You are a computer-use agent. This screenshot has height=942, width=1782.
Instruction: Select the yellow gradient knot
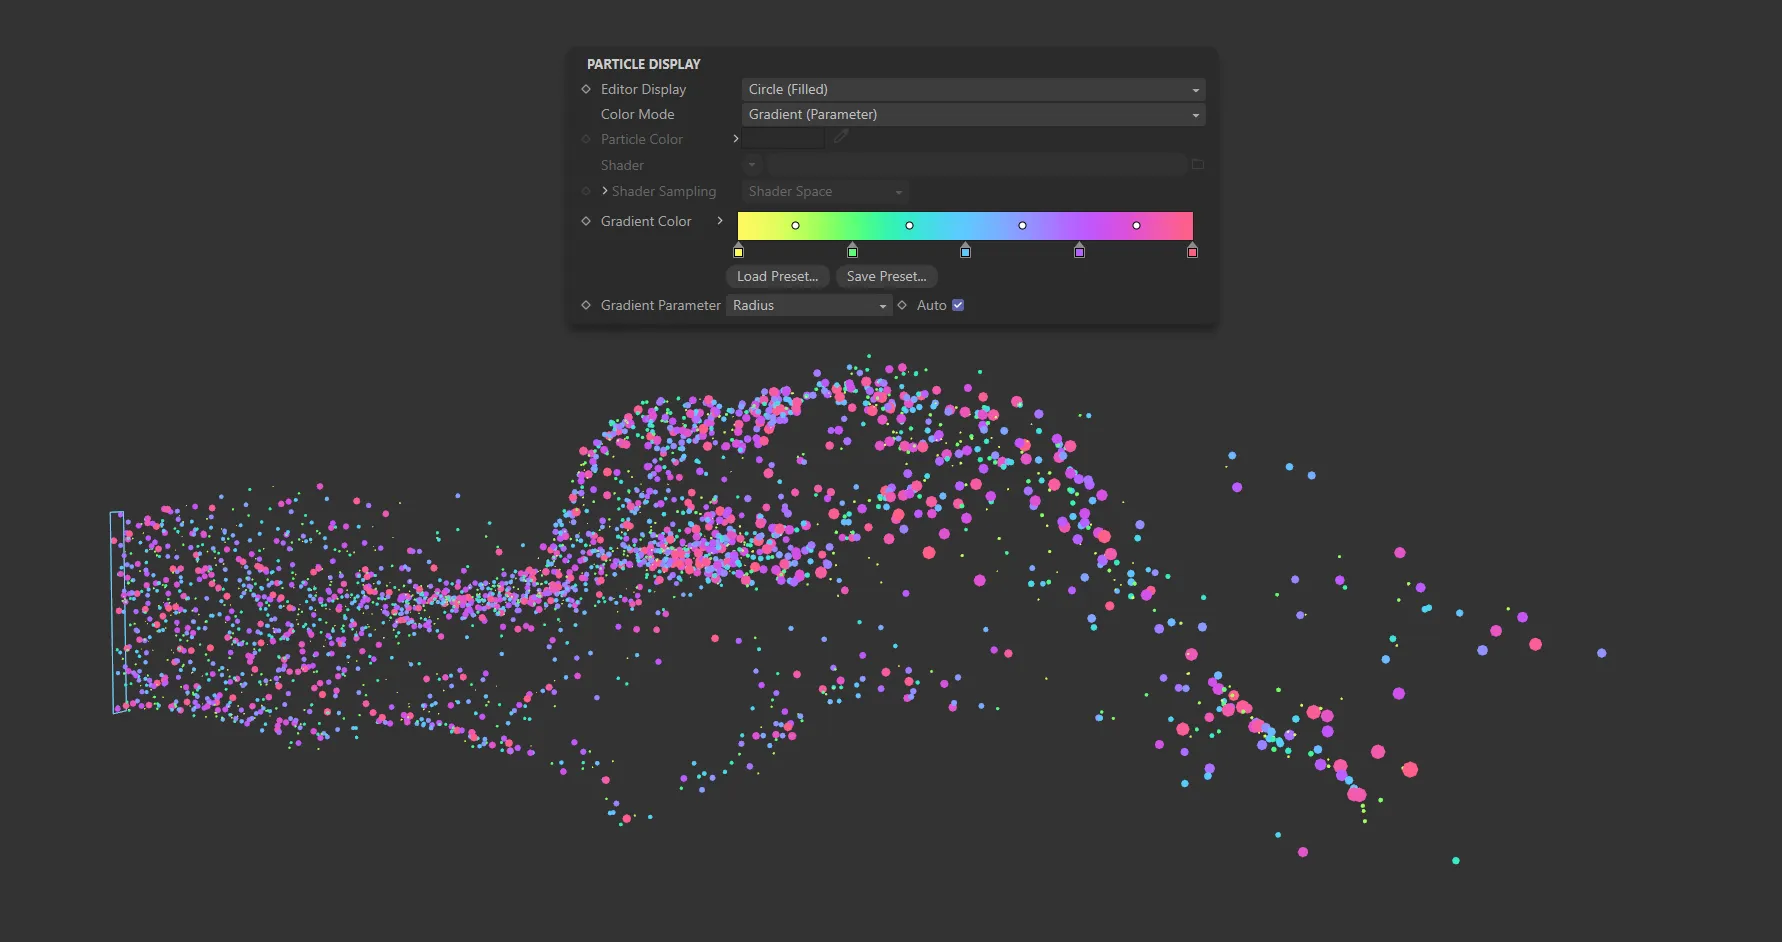[x=739, y=251]
